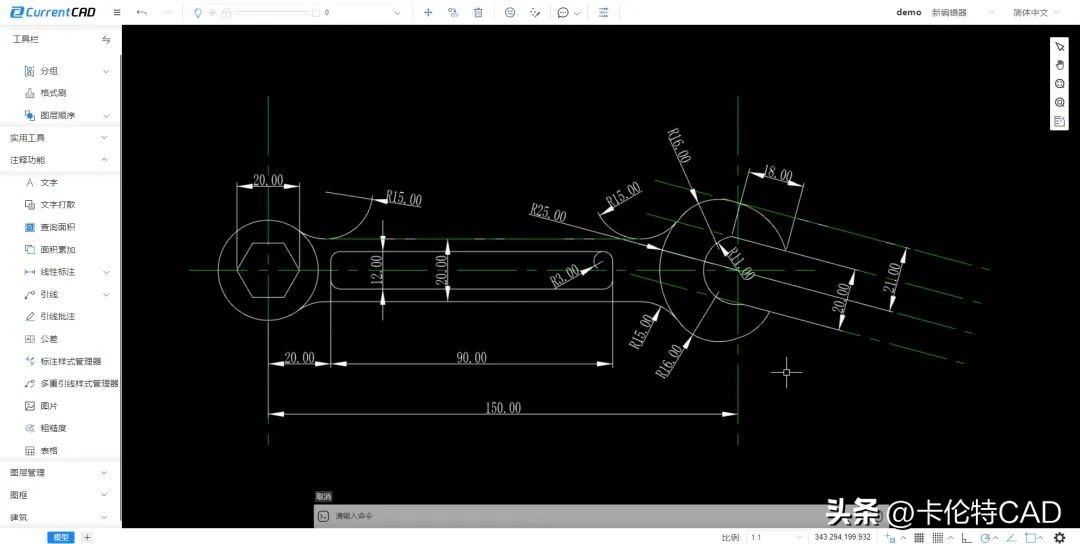Open the layer 0 dropdown list
This screenshot has height=544, width=1080.
[x=397, y=12]
